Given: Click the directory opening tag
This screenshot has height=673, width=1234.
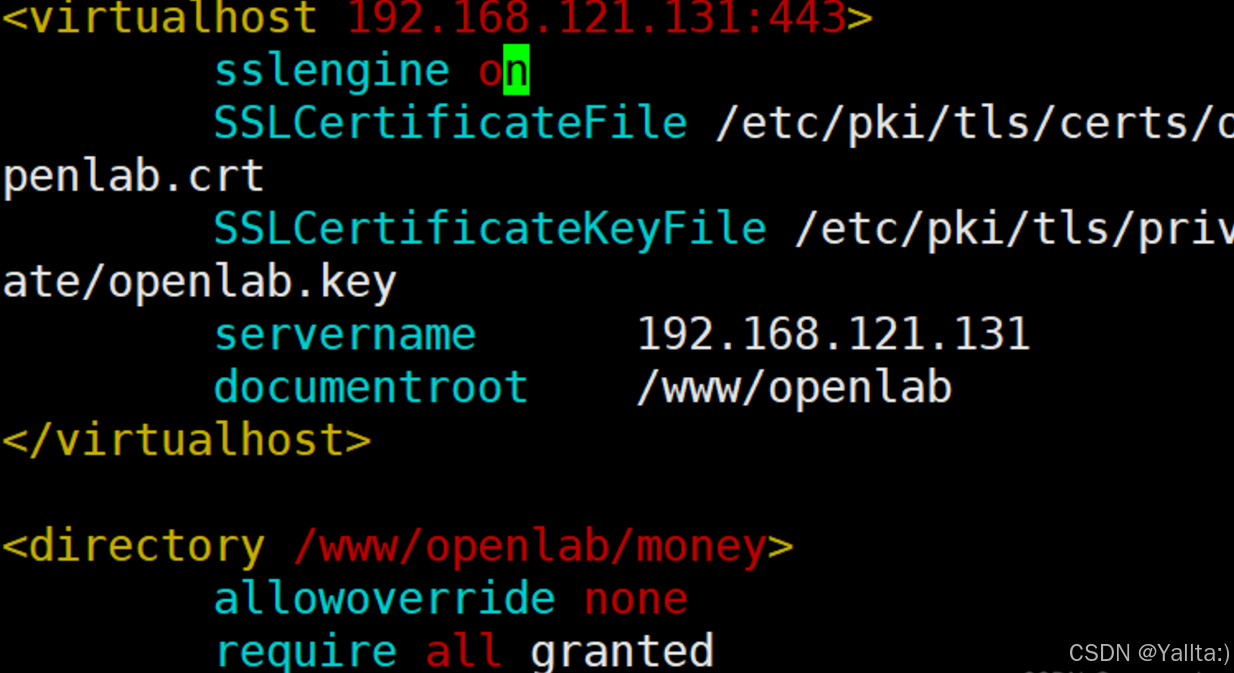Looking at the screenshot, I should [x=133, y=545].
